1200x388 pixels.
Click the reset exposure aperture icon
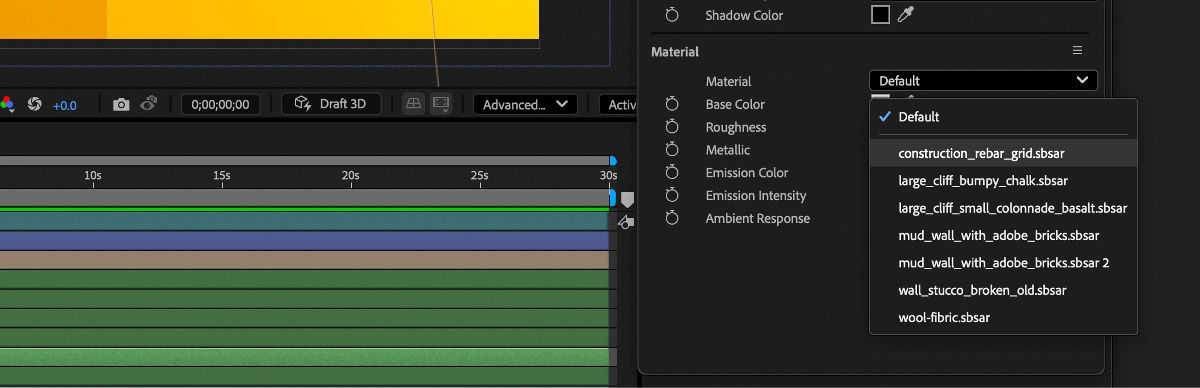click(x=34, y=104)
